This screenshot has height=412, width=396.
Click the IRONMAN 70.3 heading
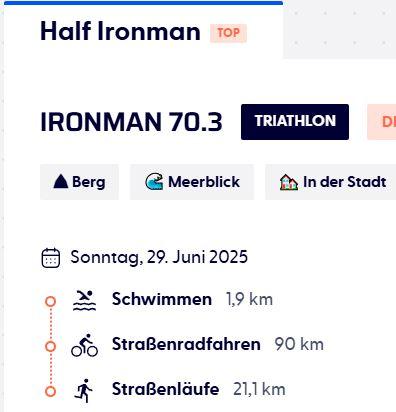(x=131, y=122)
